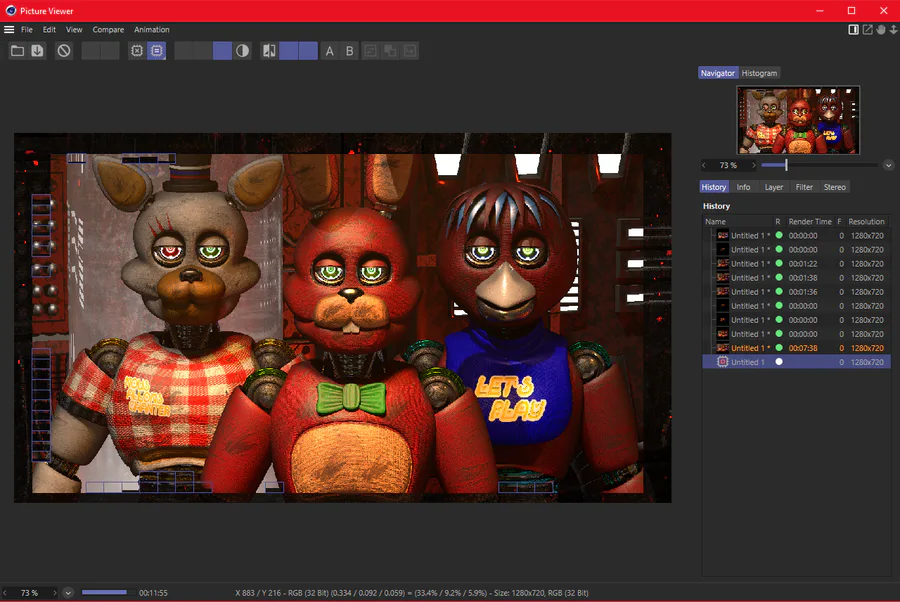Click the F column header
The image size is (900, 602).
tap(839, 222)
